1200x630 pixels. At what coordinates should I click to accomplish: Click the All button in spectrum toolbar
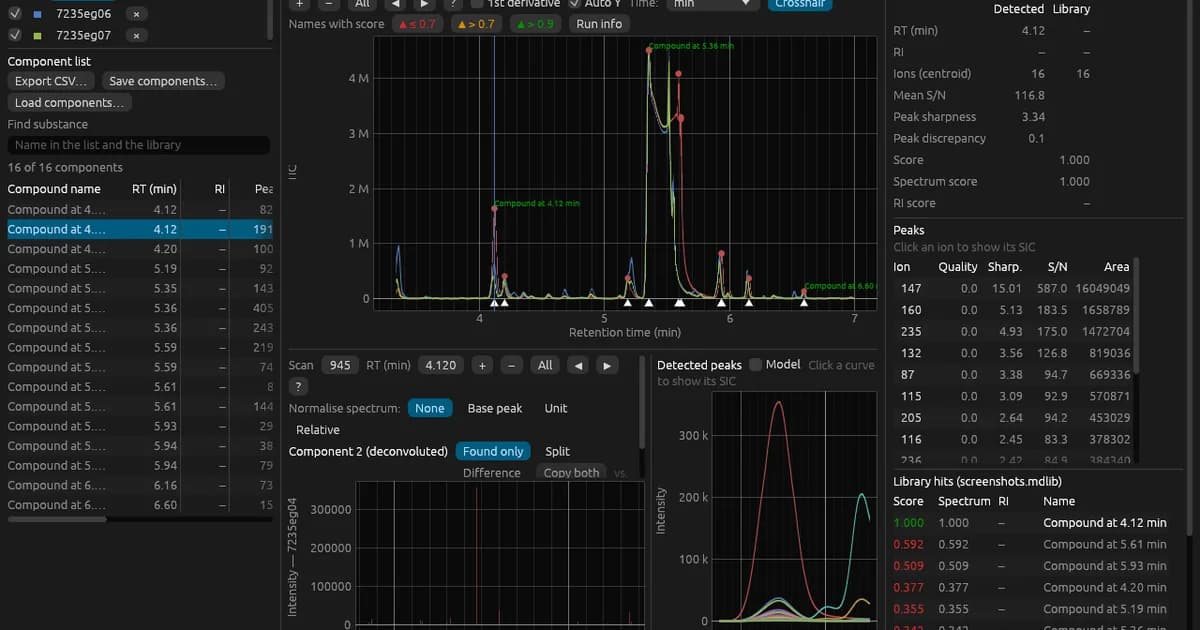tap(545, 365)
